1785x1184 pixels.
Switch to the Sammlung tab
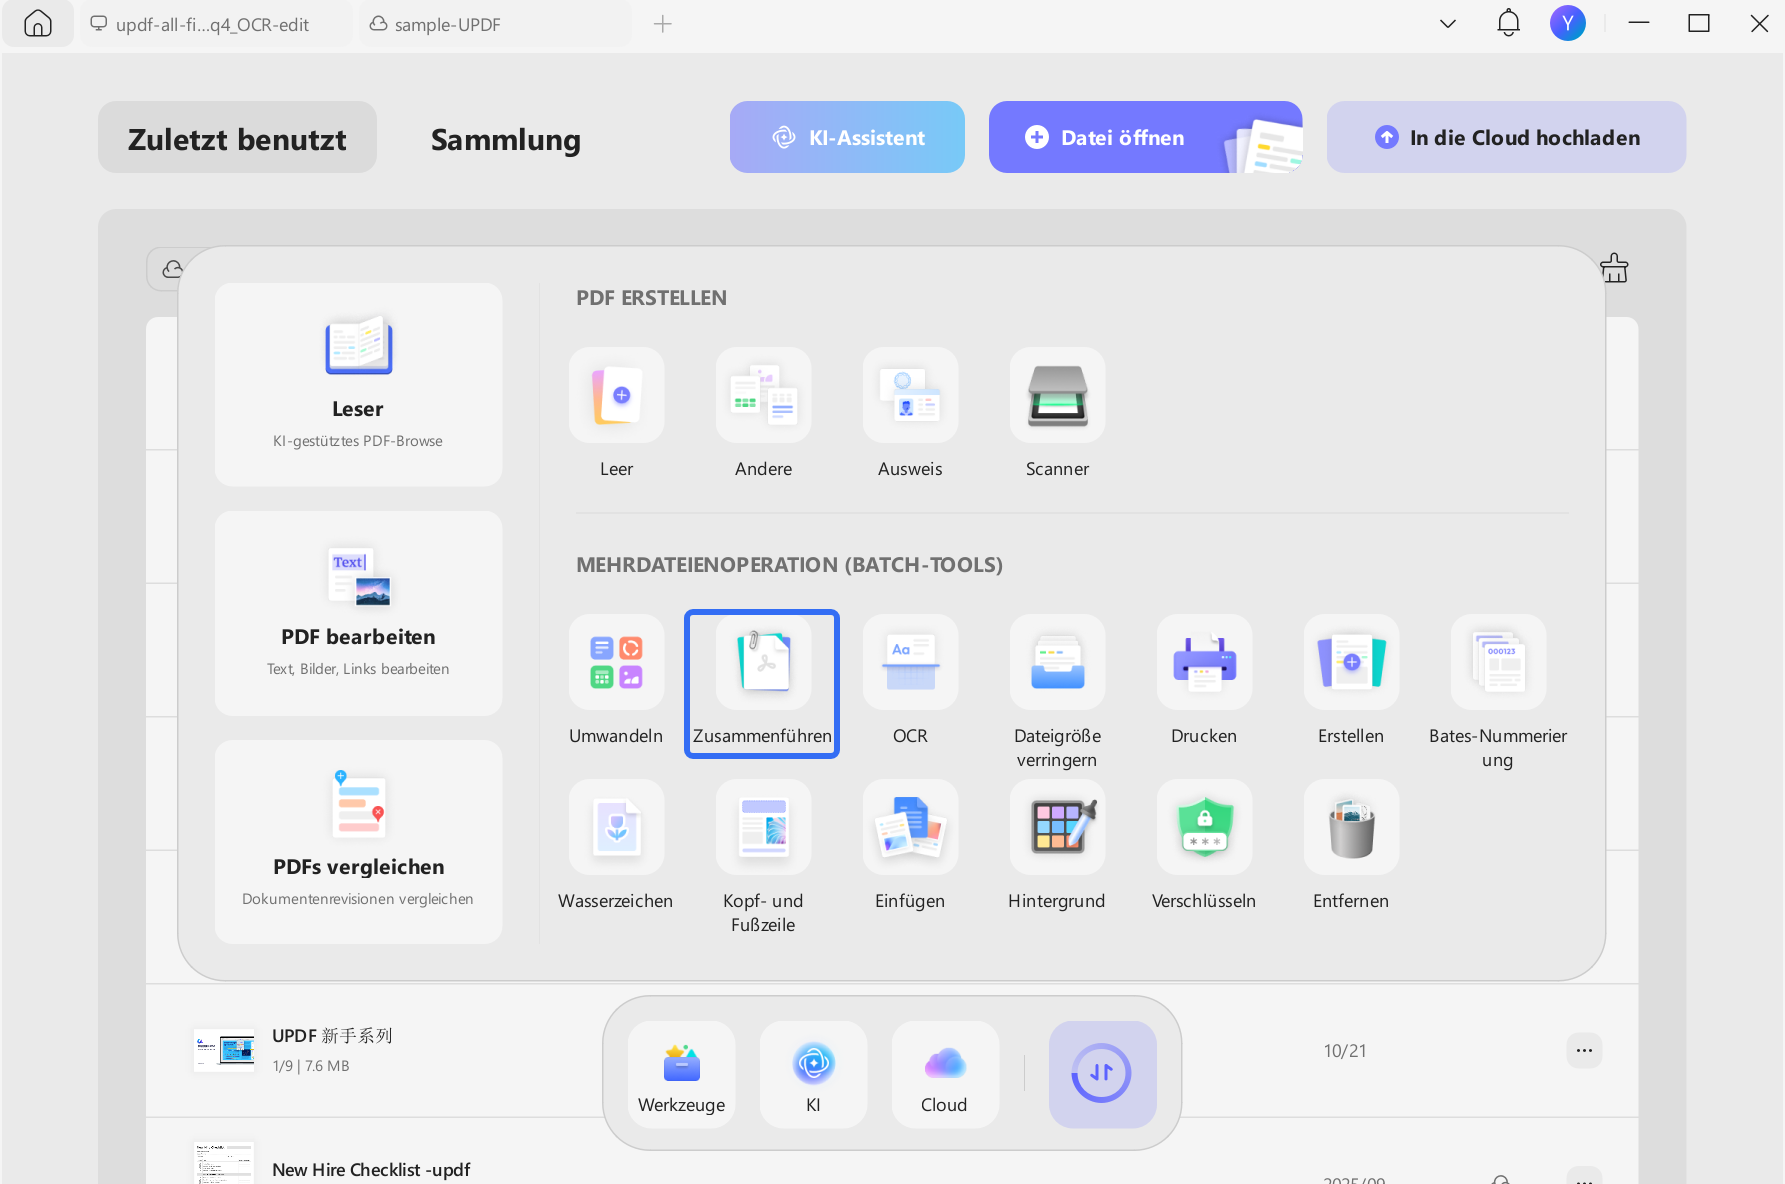coord(506,139)
